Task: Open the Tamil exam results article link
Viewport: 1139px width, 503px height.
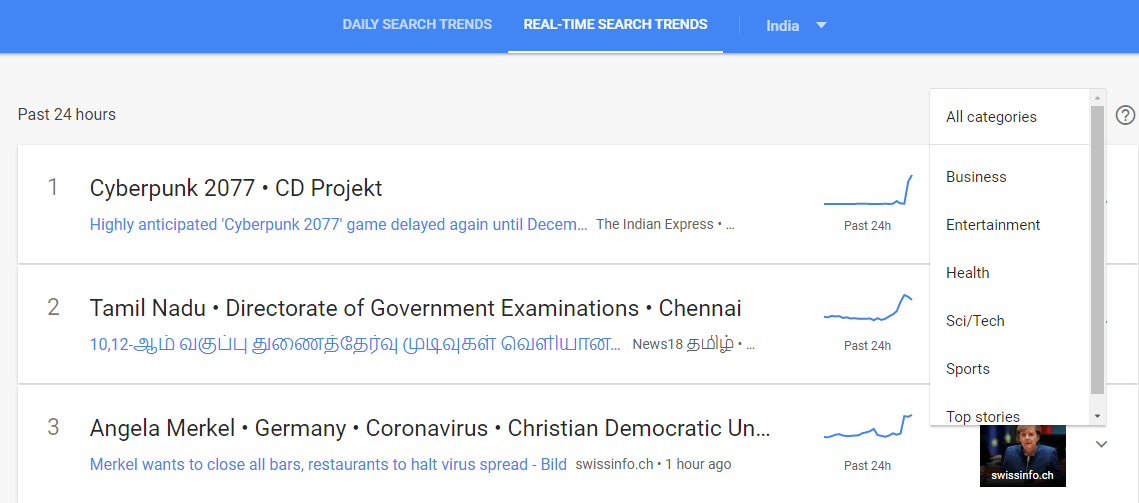Action: click(x=355, y=344)
